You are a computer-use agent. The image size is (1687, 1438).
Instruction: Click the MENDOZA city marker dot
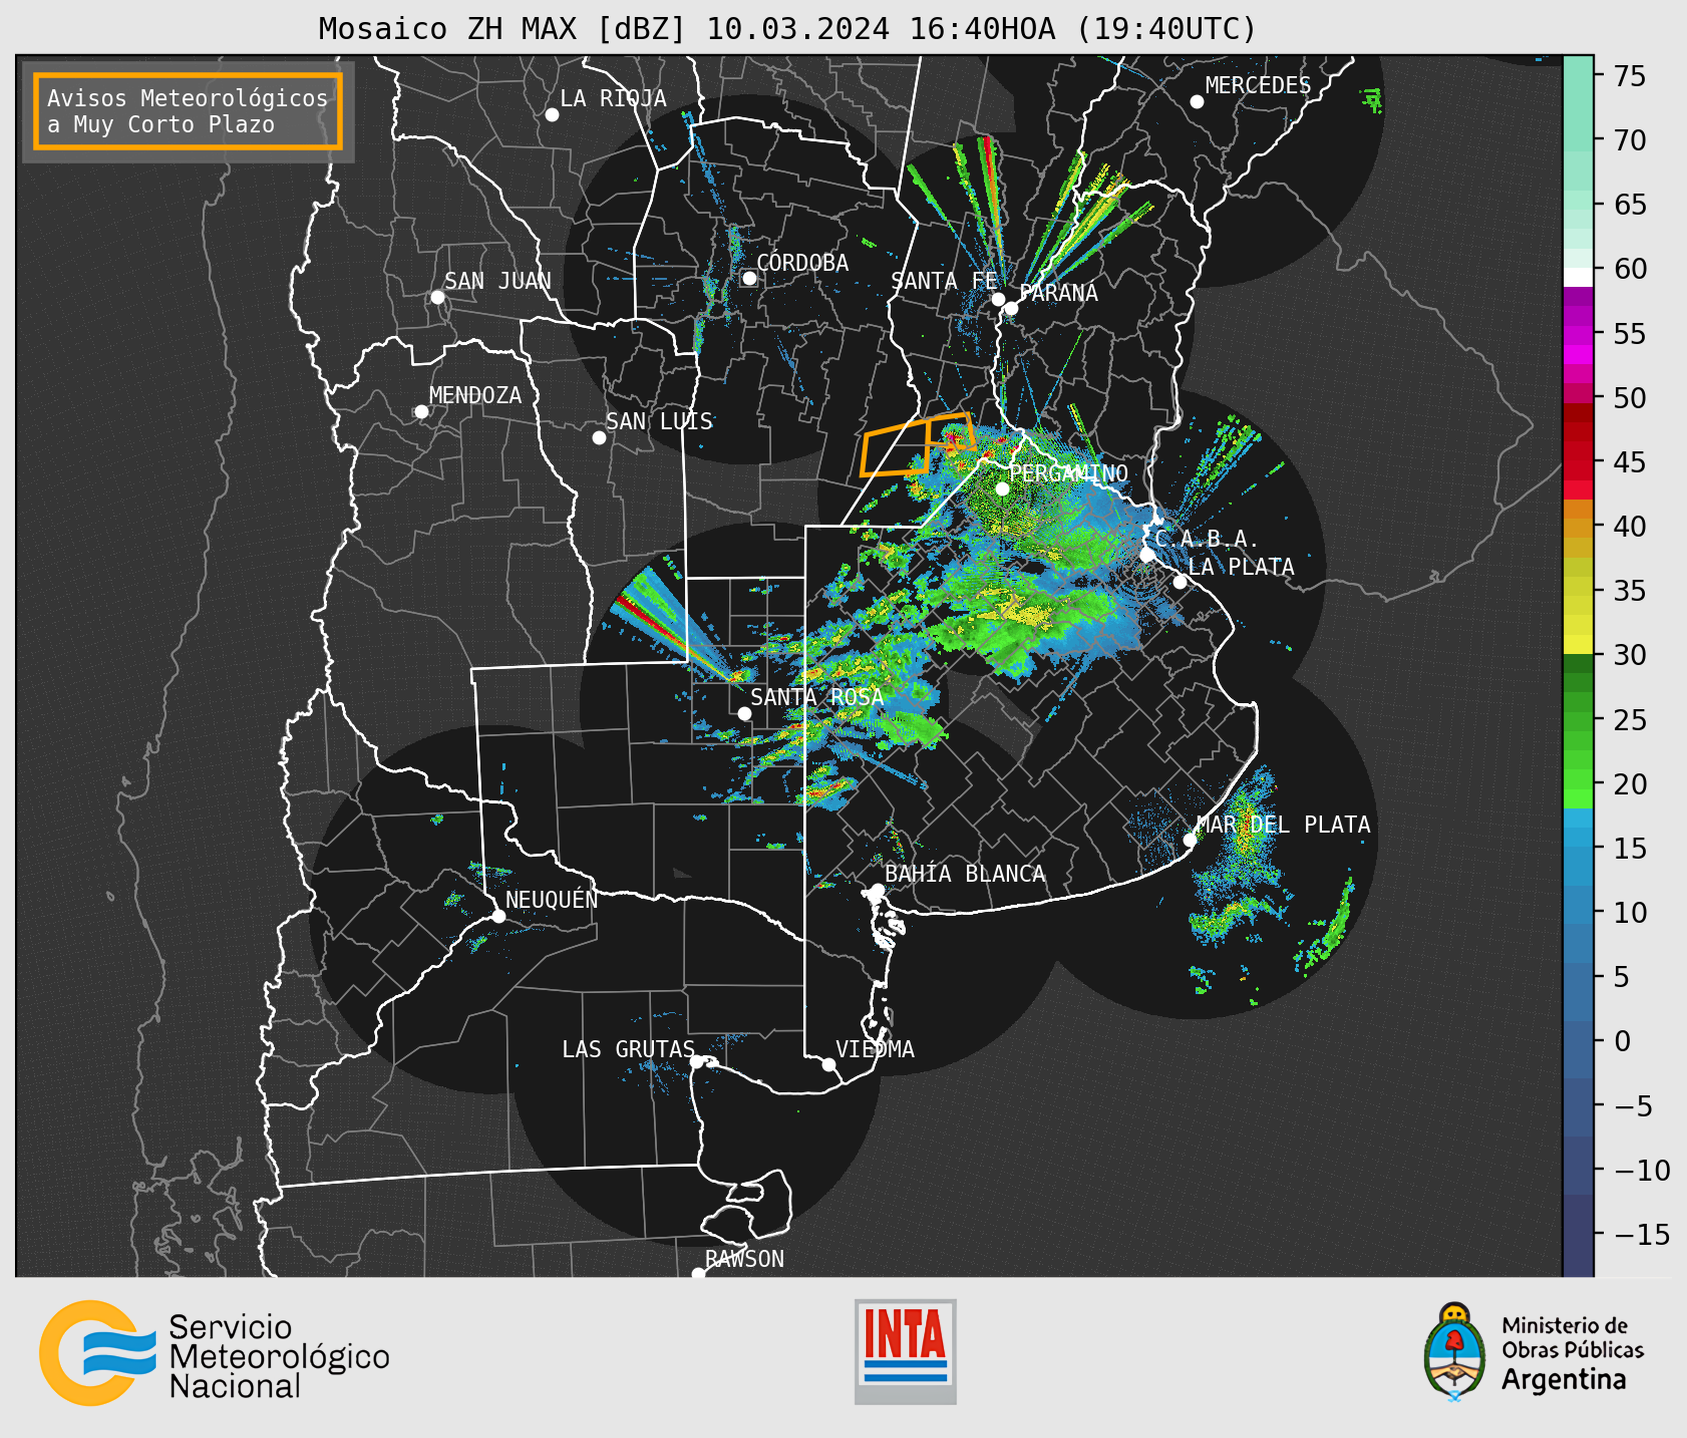click(422, 412)
